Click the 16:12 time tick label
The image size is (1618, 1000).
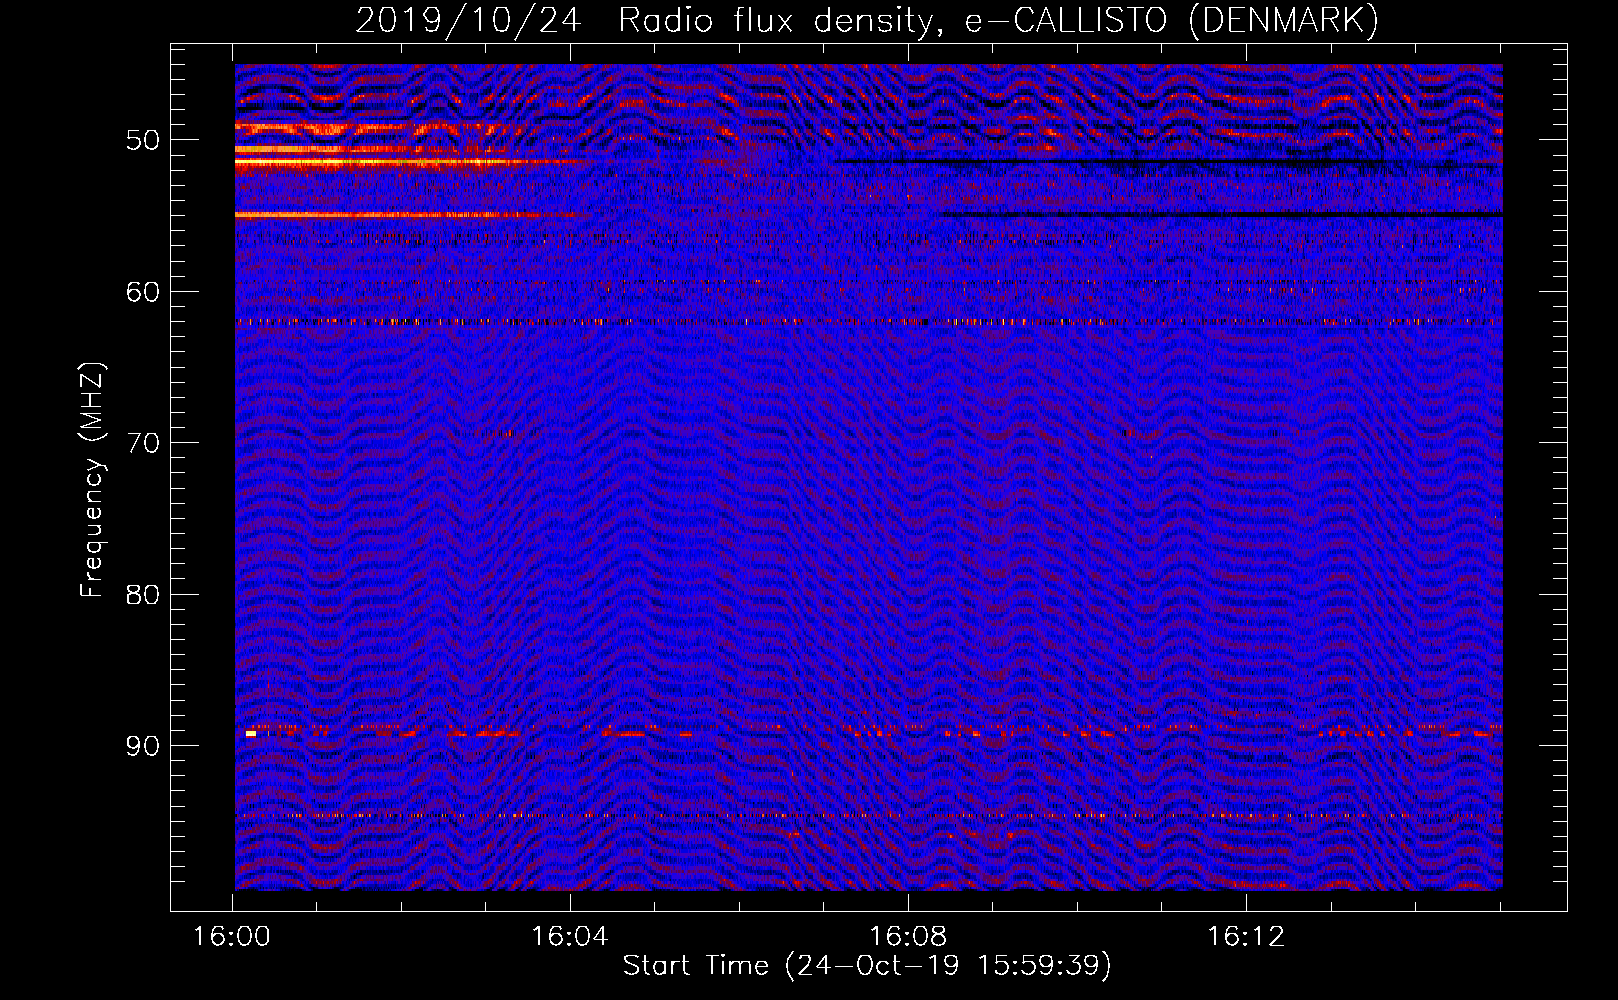(1246, 937)
